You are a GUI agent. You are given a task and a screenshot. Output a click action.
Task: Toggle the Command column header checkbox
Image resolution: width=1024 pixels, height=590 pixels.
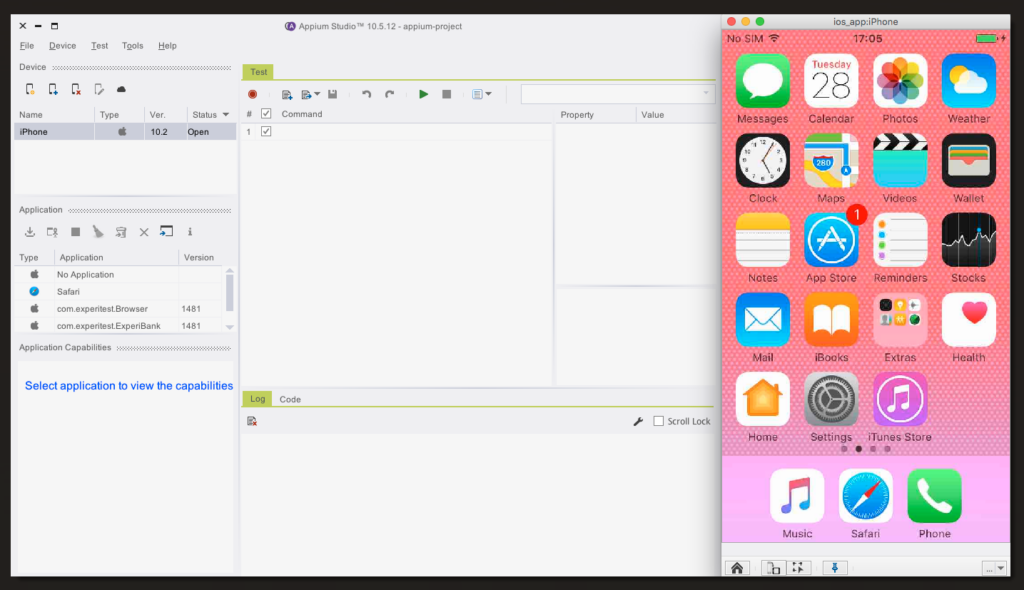(x=266, y=114)
